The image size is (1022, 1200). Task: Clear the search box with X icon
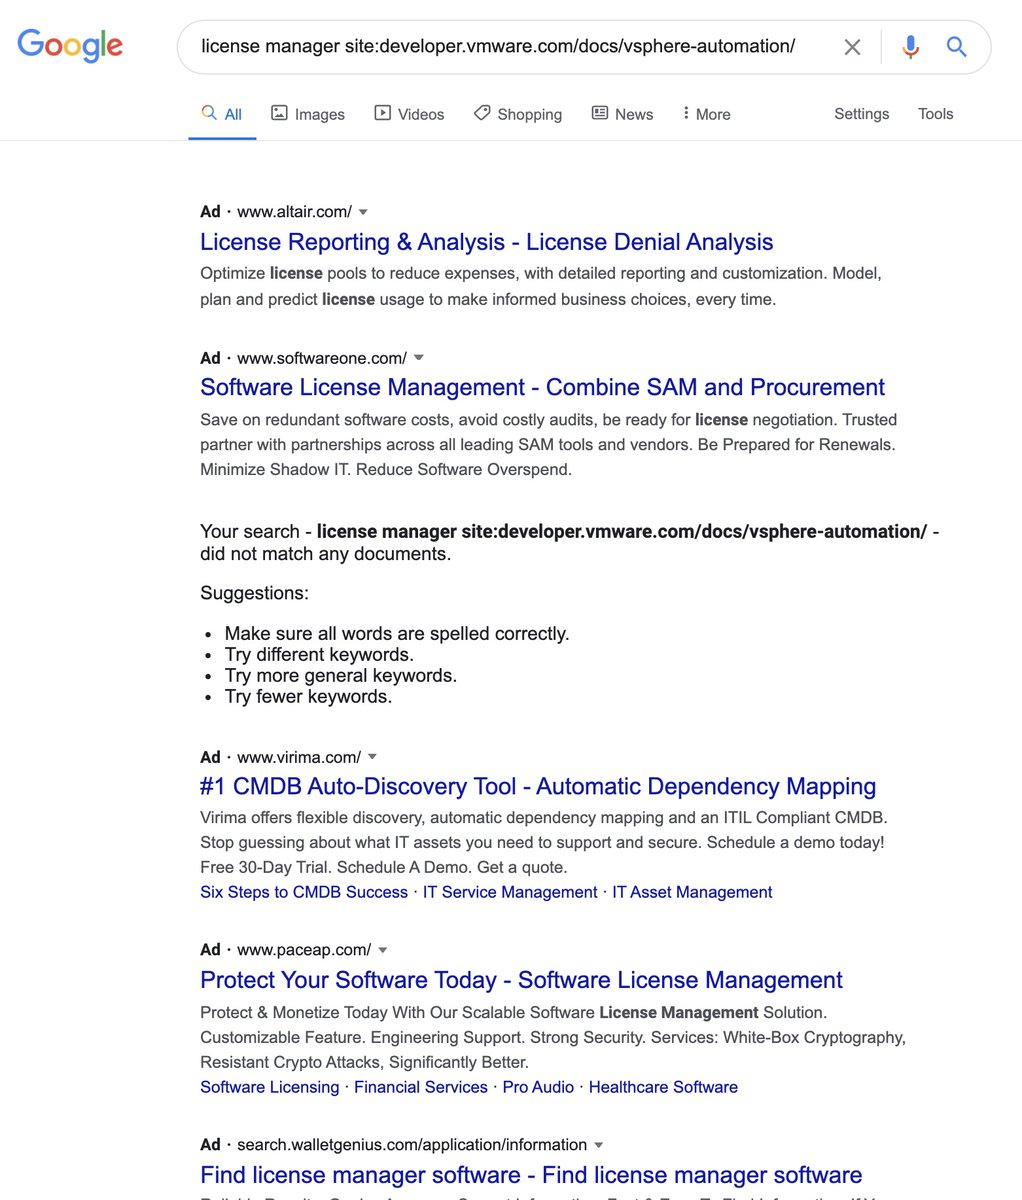pos(852,47)
